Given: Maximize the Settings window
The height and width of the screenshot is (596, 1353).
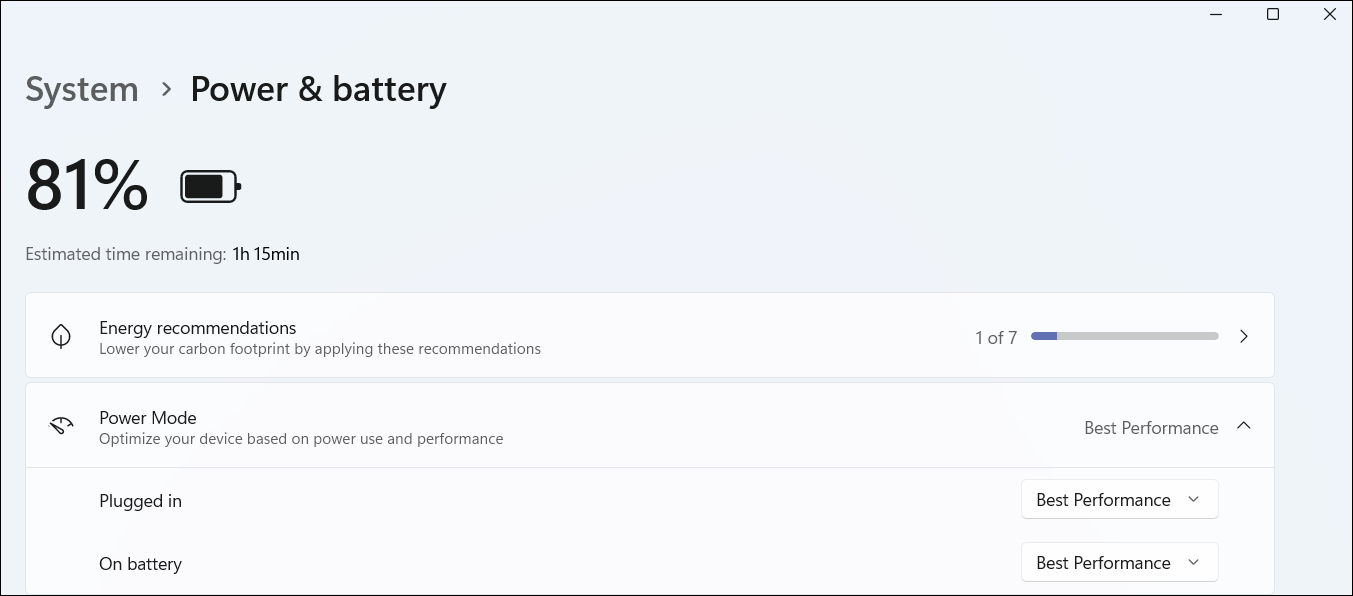Looking at the screenshot, I should tap(1273, 15).
